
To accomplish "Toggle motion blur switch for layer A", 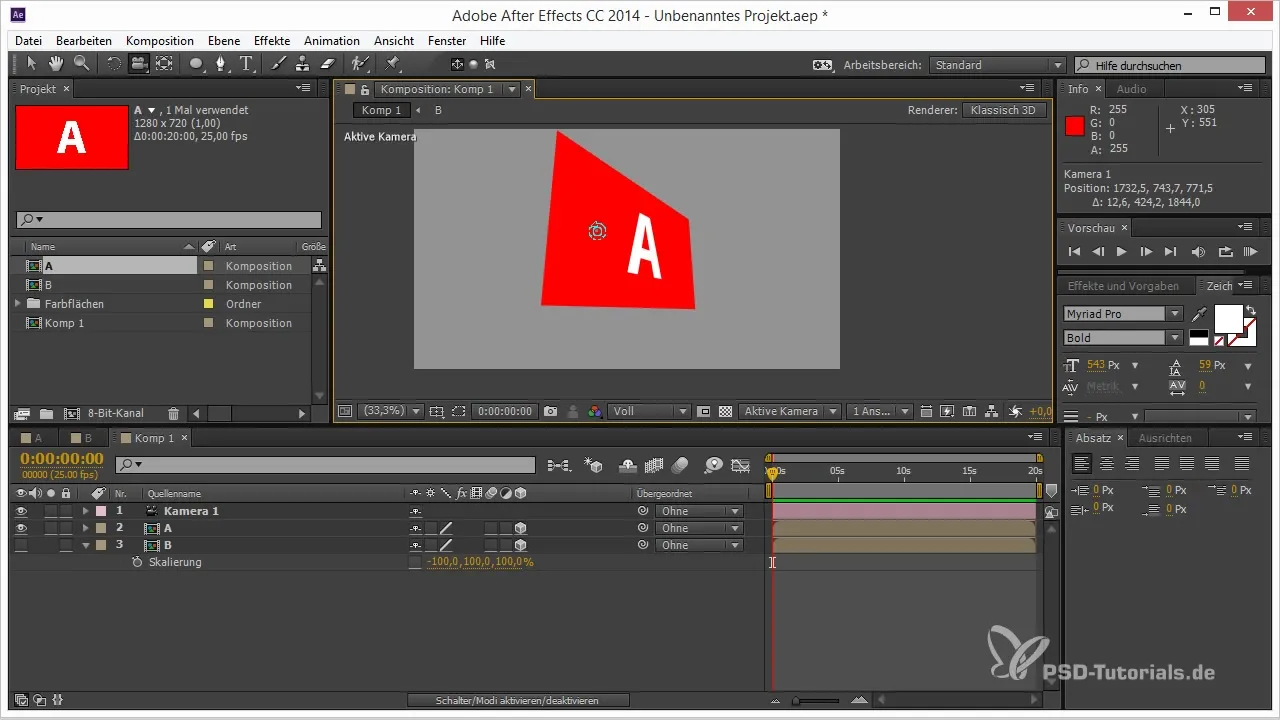I will click(x=490, y=528).
